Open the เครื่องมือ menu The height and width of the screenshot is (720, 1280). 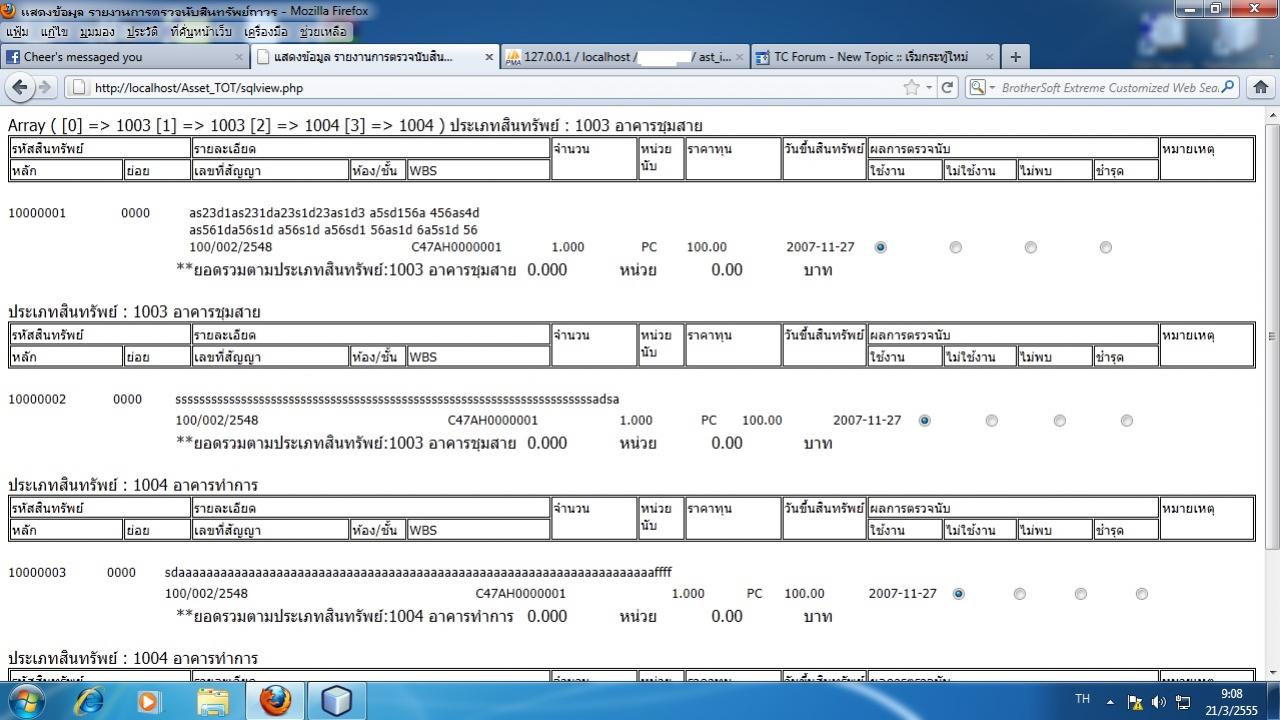pyautogui.click(x=265, y=31)
